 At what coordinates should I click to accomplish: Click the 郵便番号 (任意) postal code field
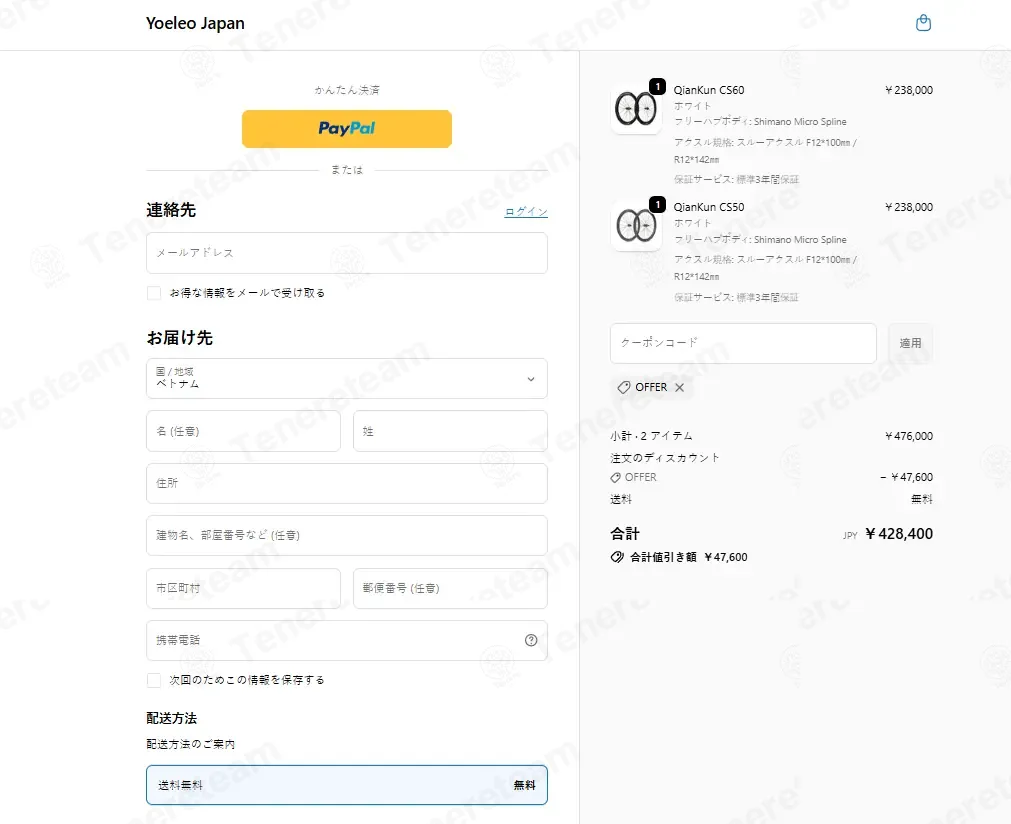click(450, 588)
